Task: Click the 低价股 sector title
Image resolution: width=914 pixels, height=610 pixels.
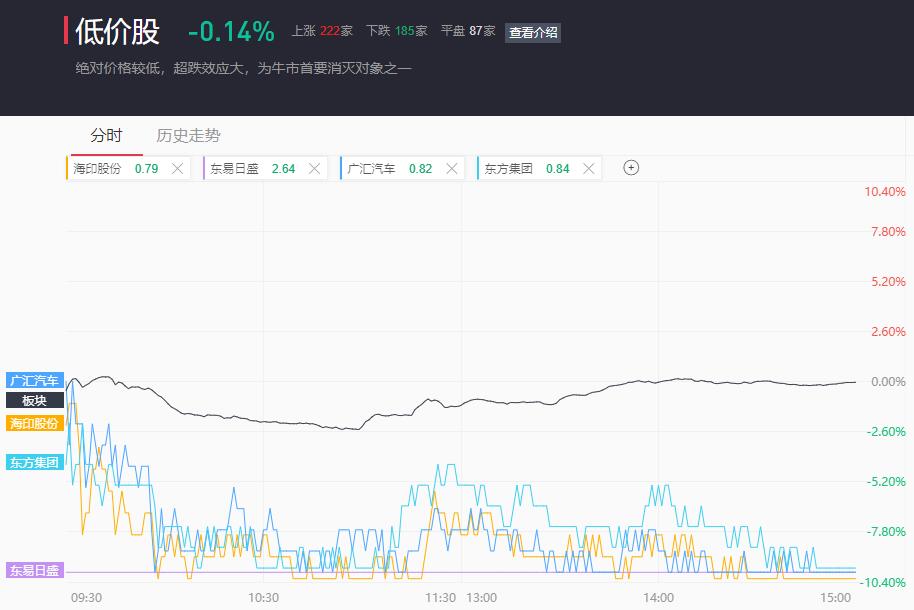Action: pos(117,31)
